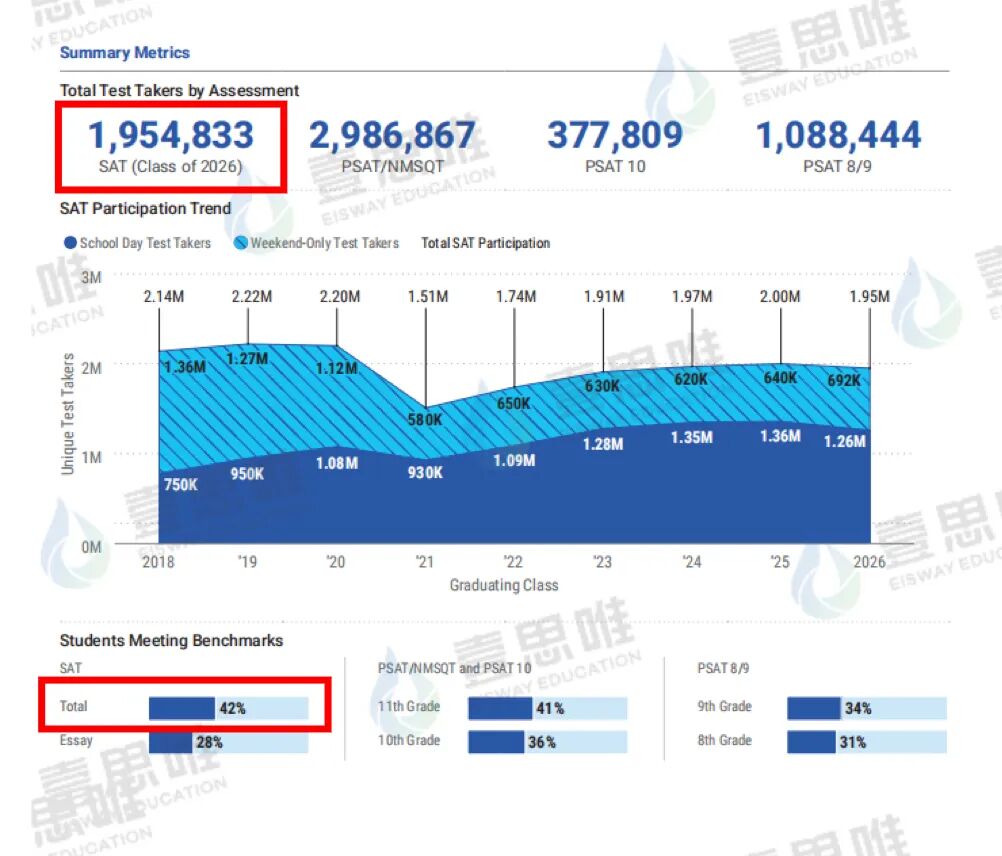Click the 1.26M school day data label
Image resolution: width=1002 pixels, height=856 pixels.
click(845, 441)
